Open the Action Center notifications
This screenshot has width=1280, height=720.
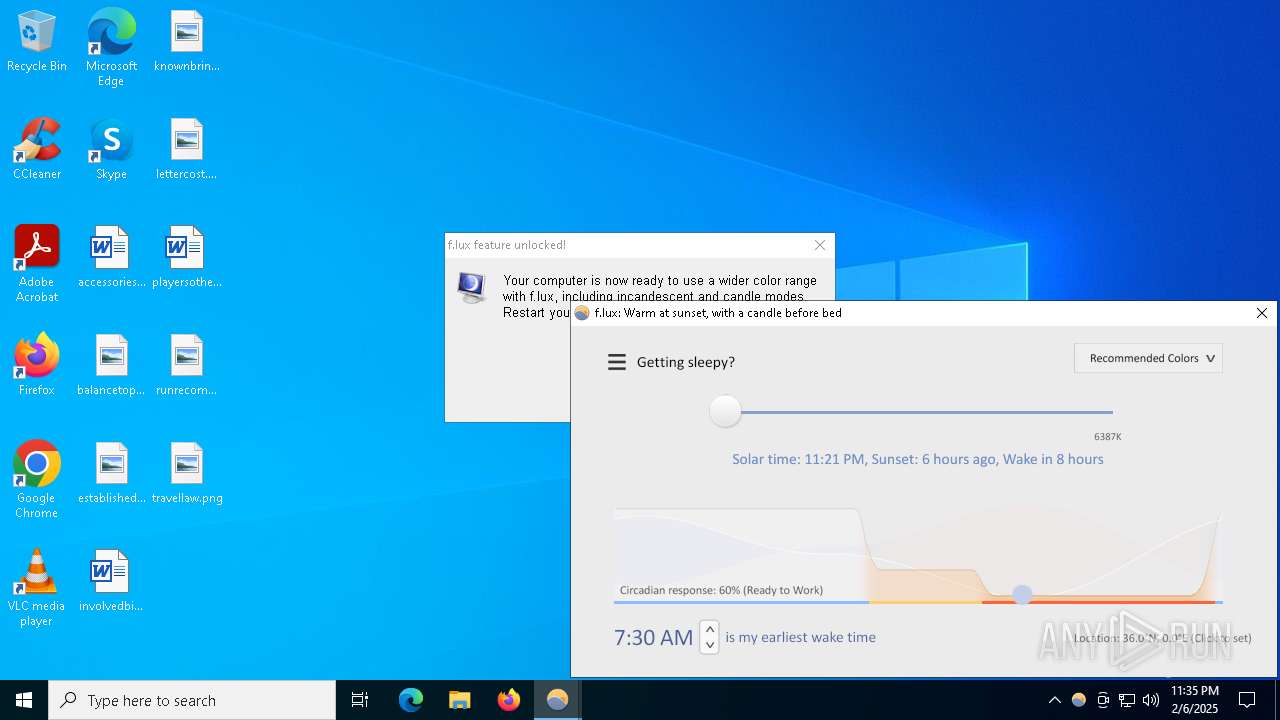[1247, 700]
